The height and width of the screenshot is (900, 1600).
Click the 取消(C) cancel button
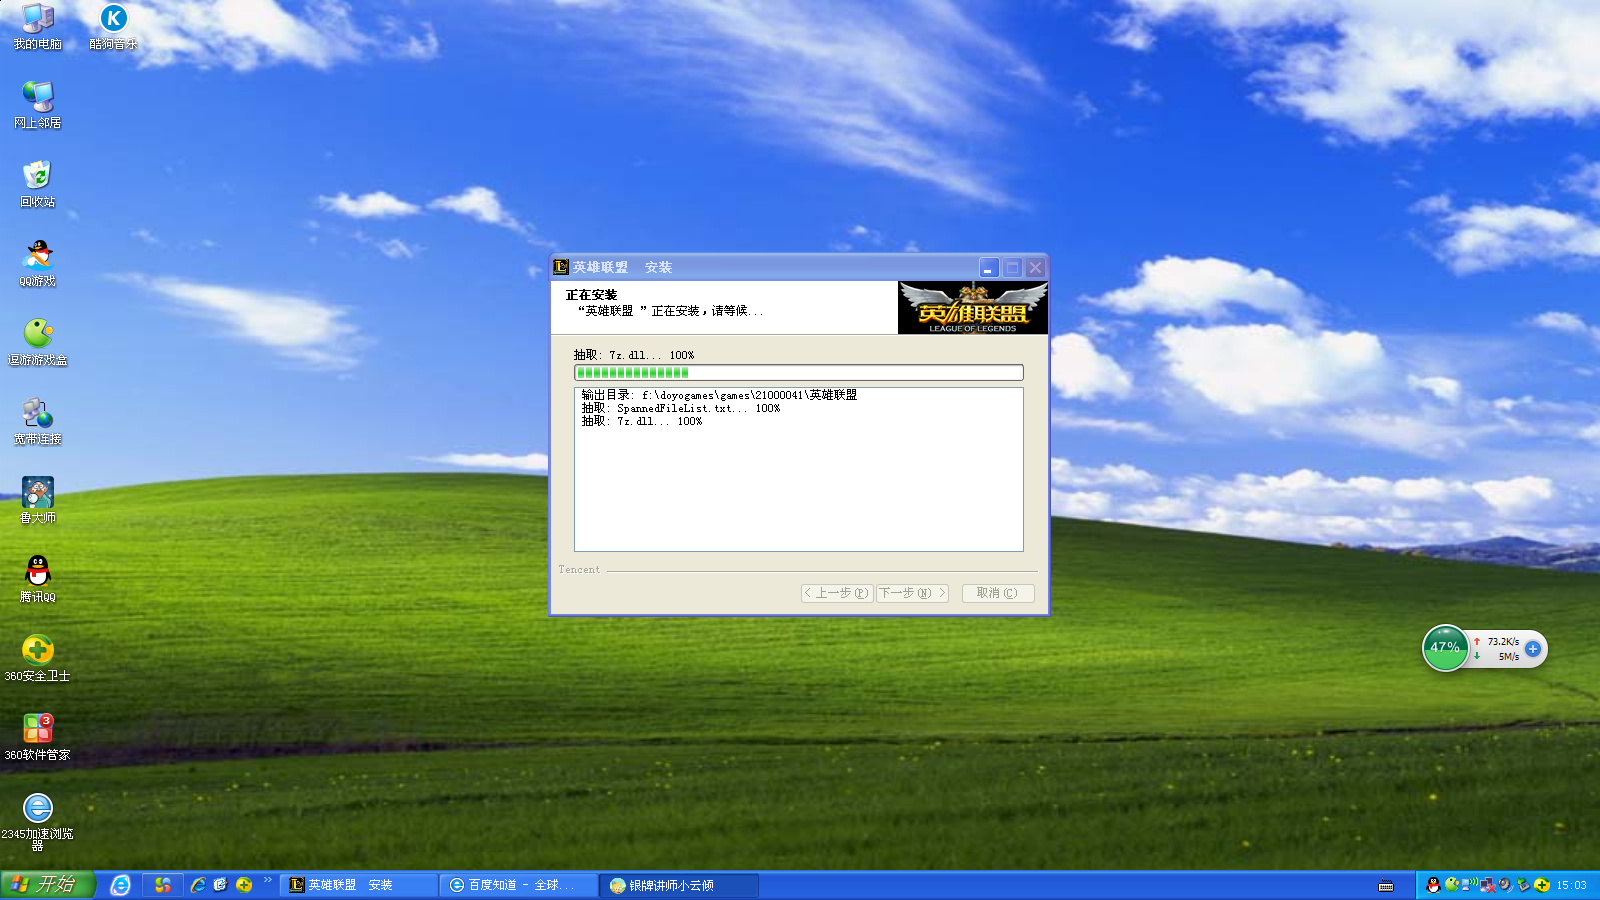pos(997,593)
